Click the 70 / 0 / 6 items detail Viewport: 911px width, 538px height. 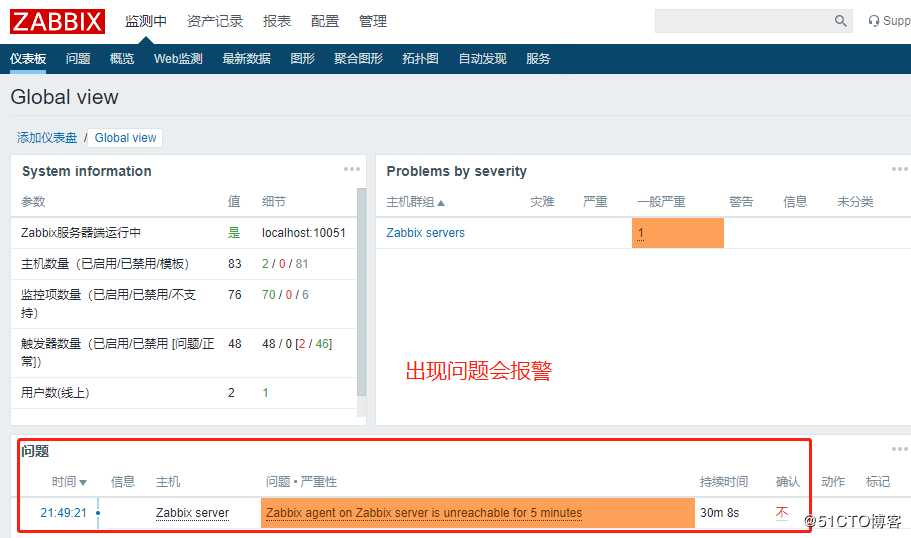[285, 295]
